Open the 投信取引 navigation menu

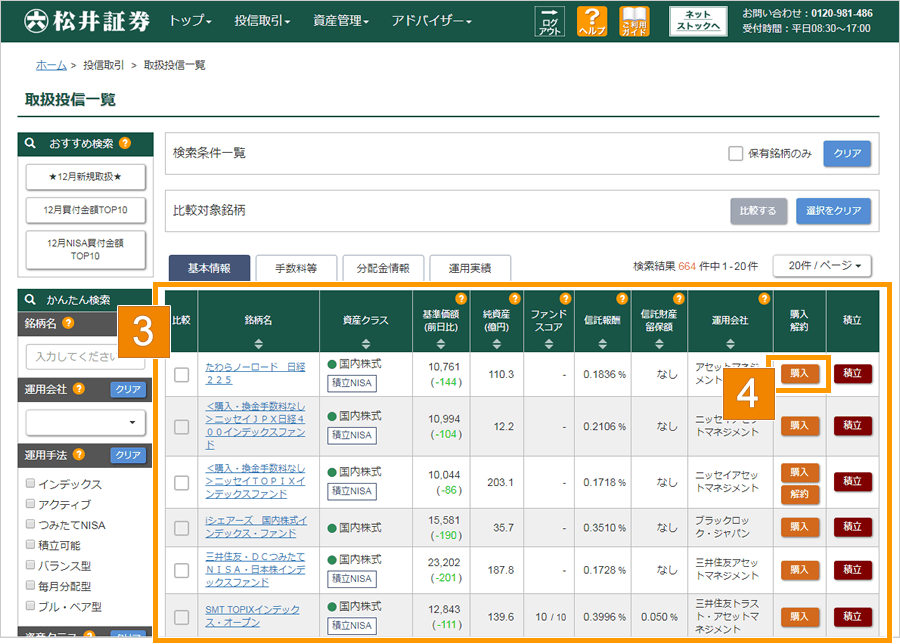[260, 21]
